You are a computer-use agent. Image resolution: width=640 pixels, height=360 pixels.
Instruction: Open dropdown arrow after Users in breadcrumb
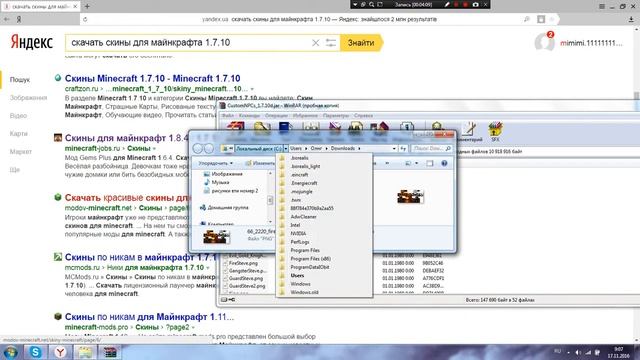306,149
